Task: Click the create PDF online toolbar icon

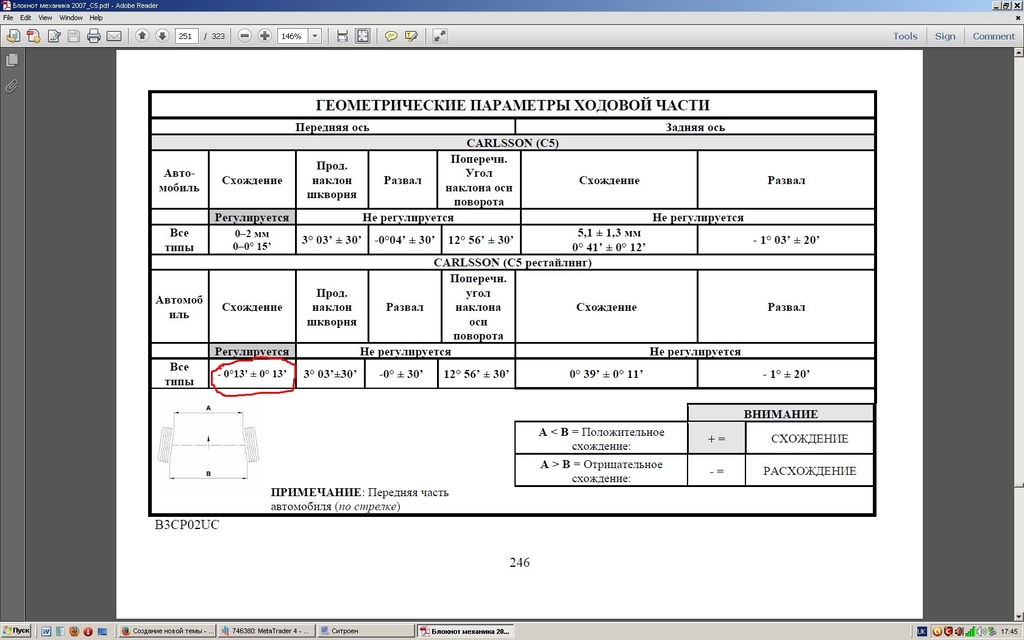Action: tap(12, 36)
